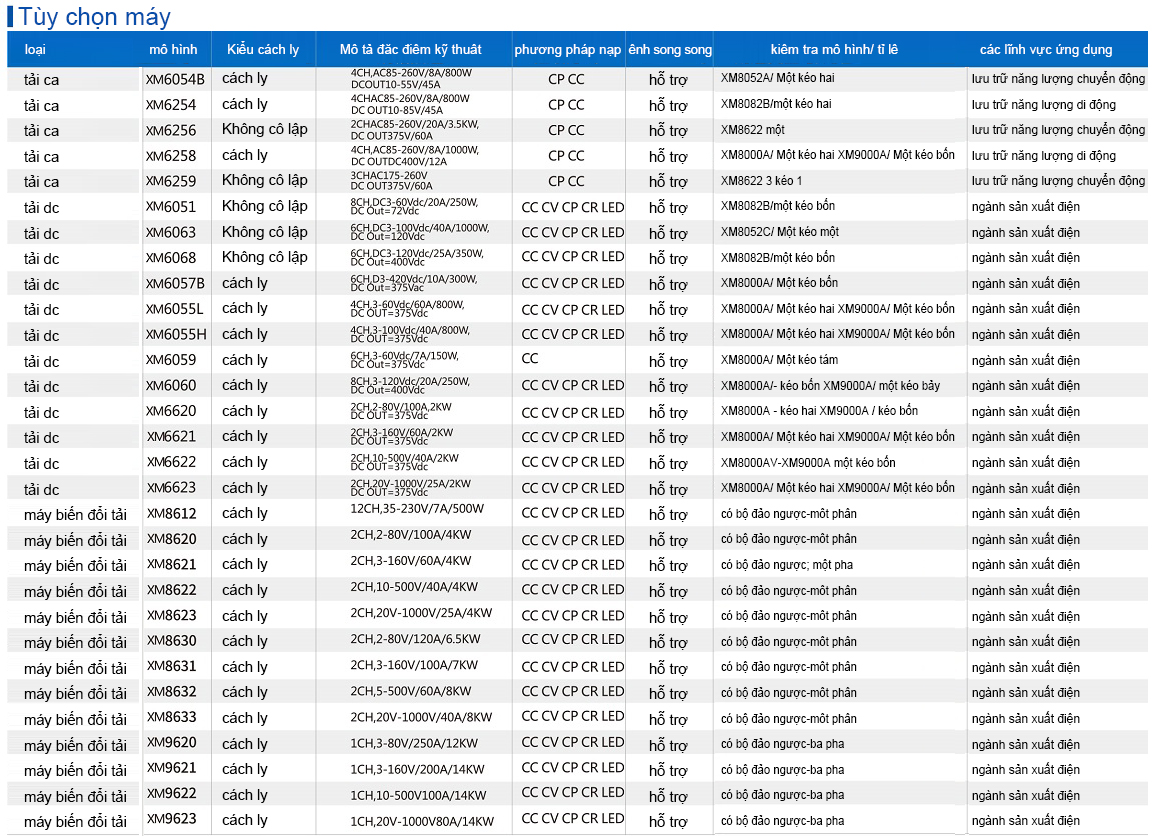The height and width of the screenshot is (836, 1156).
Task: Select model cell XM6063
Action: click(x=171, y=233)
